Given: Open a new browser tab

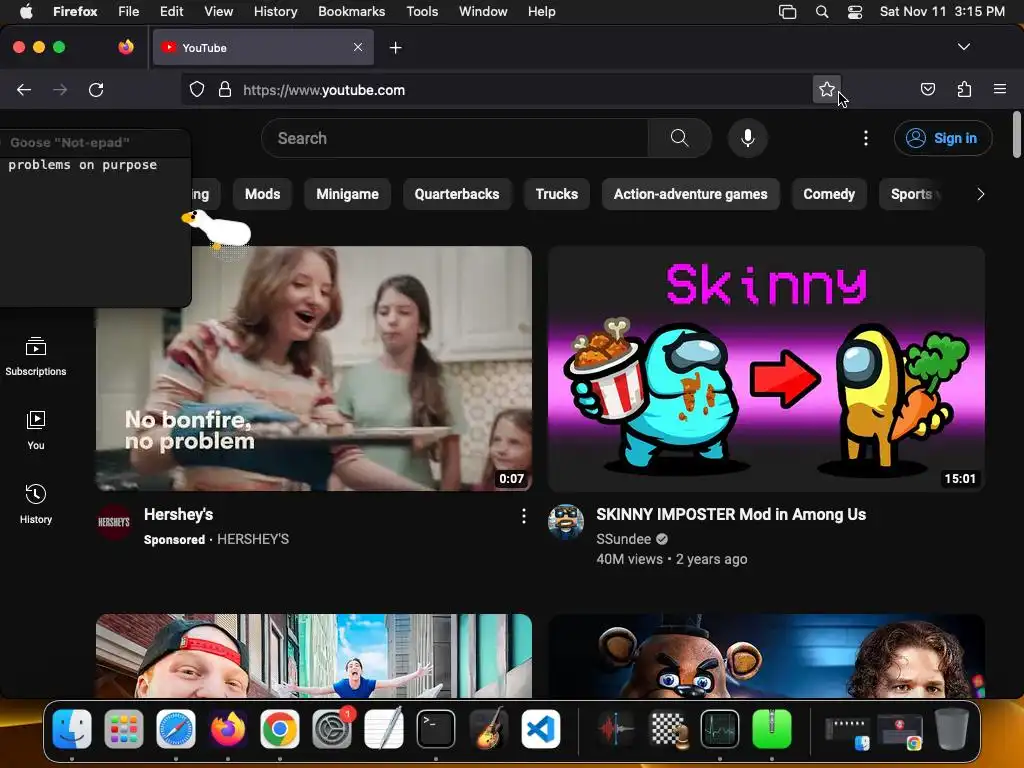Looking at the screenshot, I should tap(395, 48).
